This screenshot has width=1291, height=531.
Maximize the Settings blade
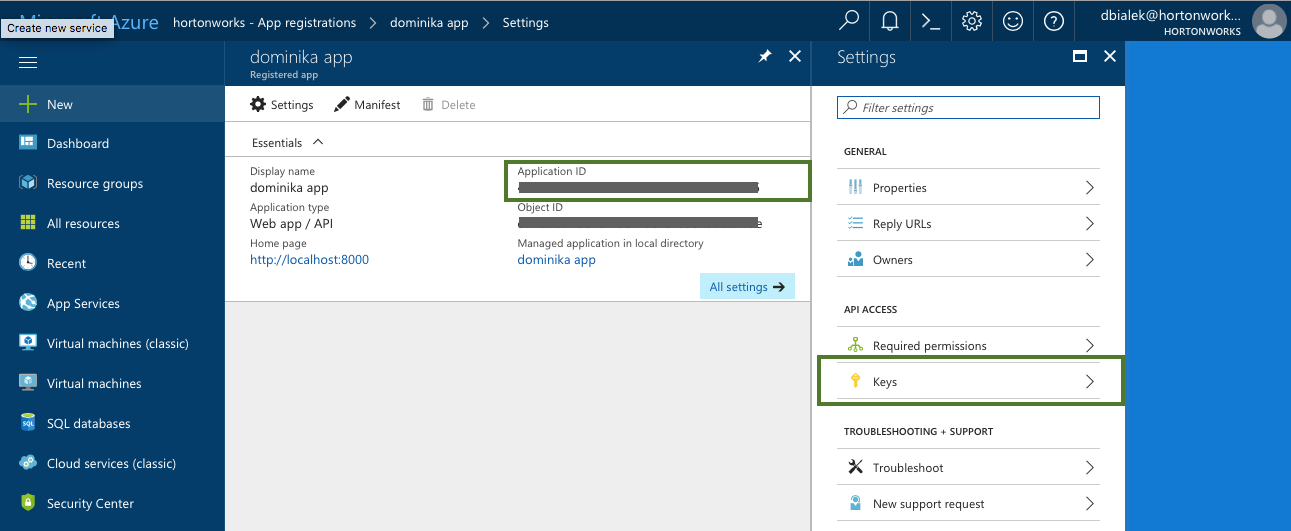coord(1080,57)
